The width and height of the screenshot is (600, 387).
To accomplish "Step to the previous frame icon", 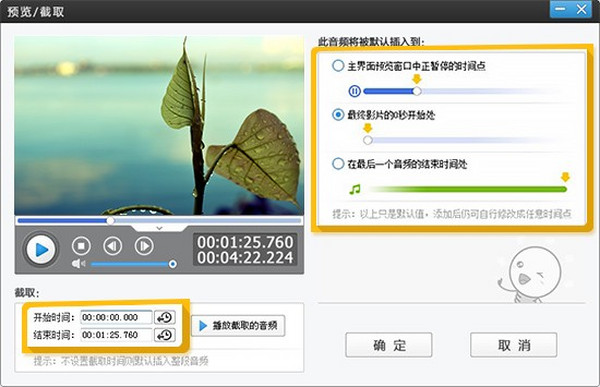I will coord(112,246).
